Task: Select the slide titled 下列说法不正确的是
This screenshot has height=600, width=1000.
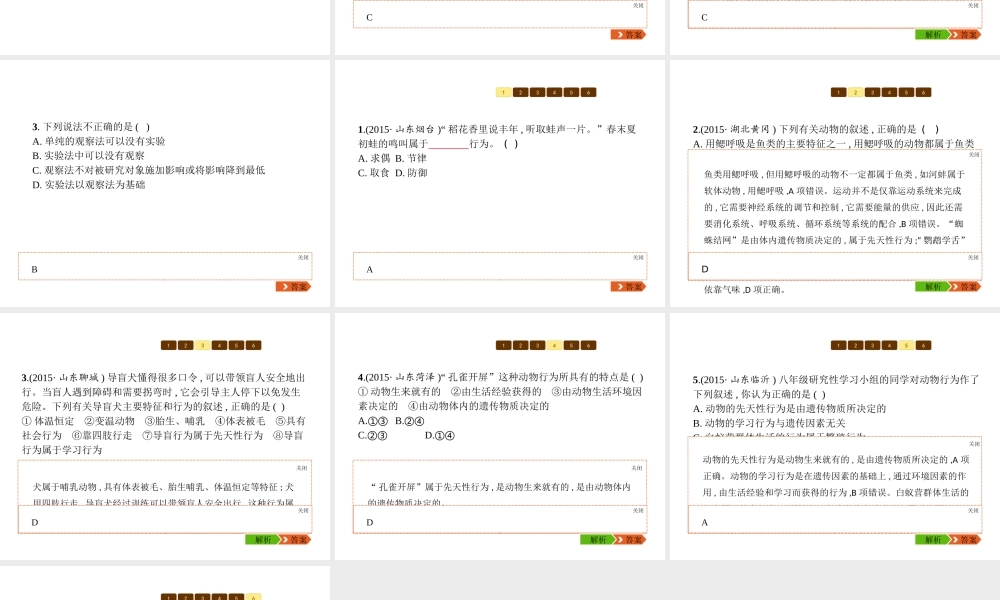Action: [x=165, y=183]
